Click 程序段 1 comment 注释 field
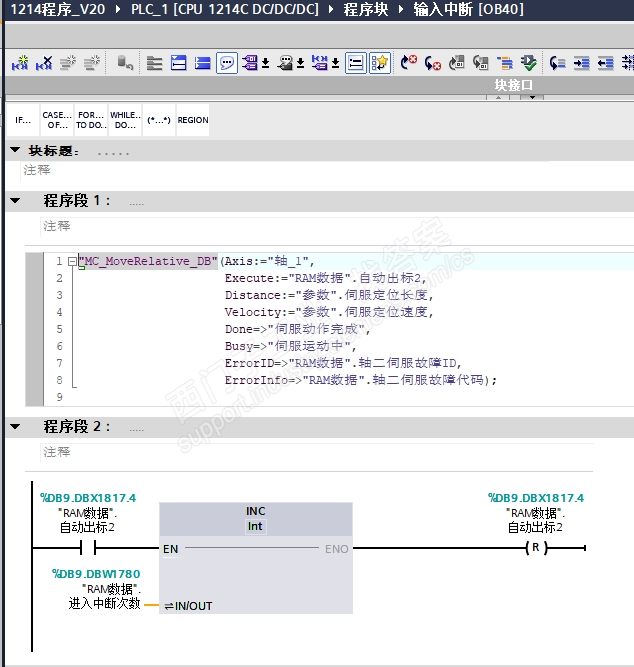Viewport: 634px width, 667px height. pos(337,226)
